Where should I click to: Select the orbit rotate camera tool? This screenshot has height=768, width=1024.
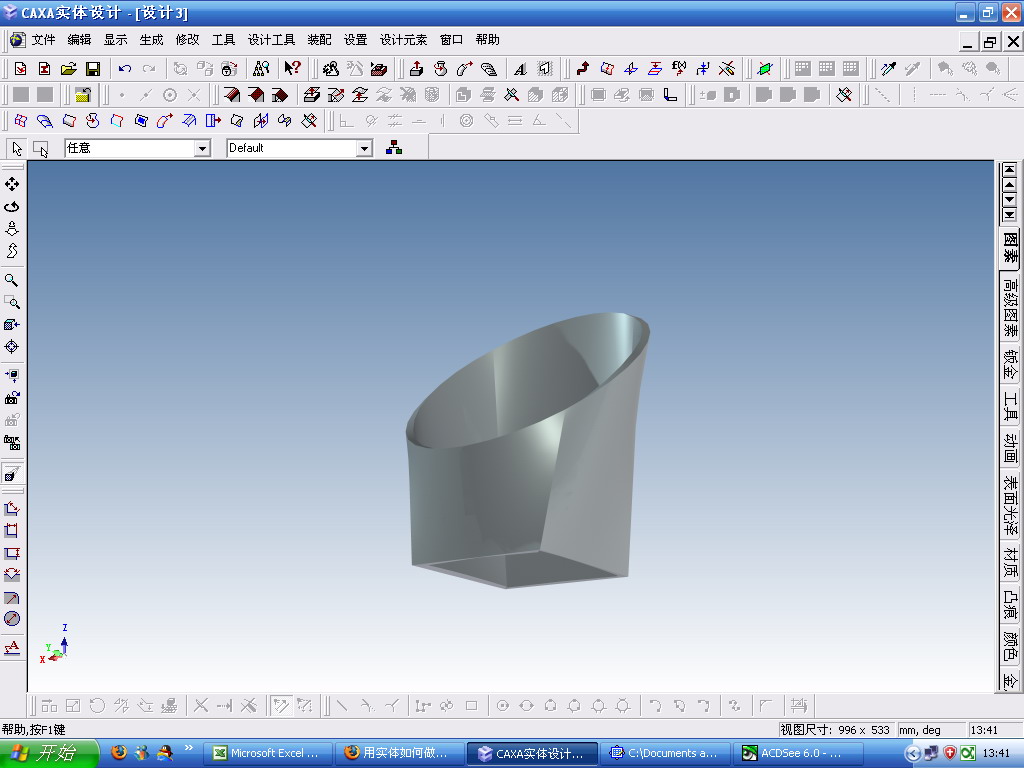(12, 206)
